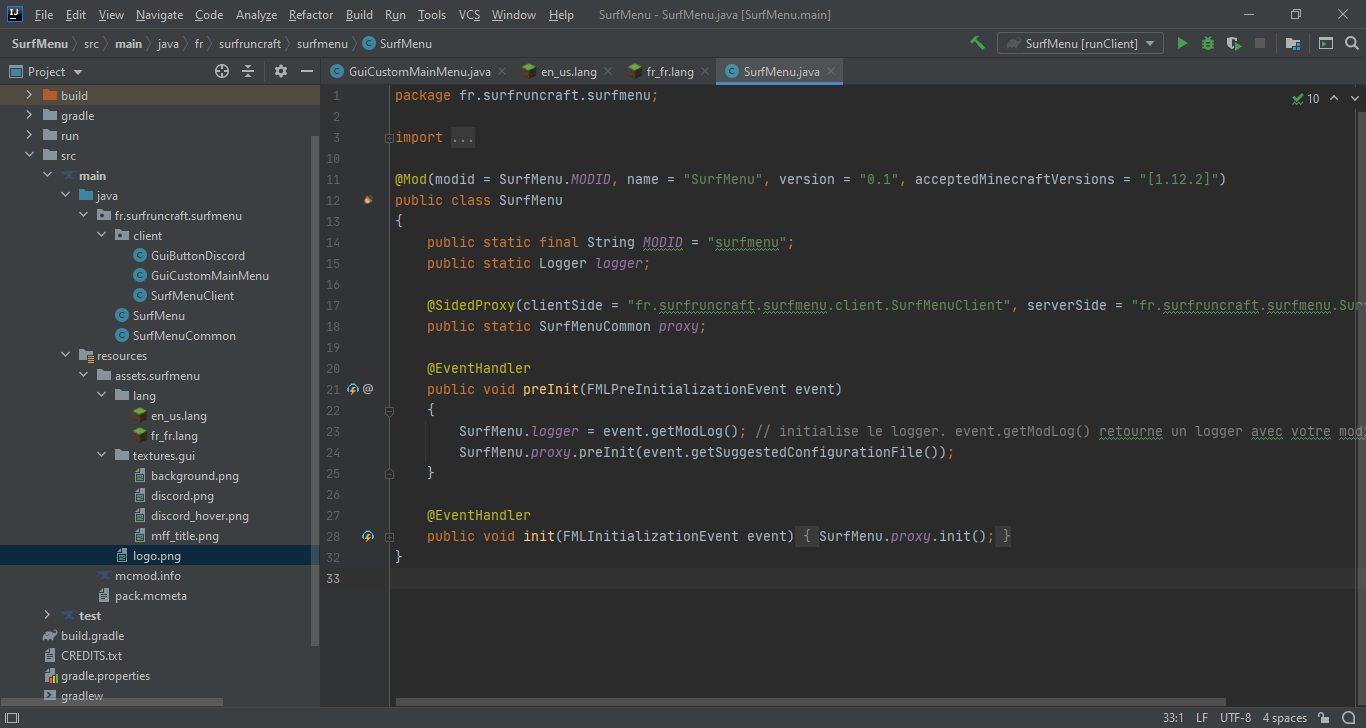
Task: Start debugging with the green bug icon
Action: tap(1208, 43)
